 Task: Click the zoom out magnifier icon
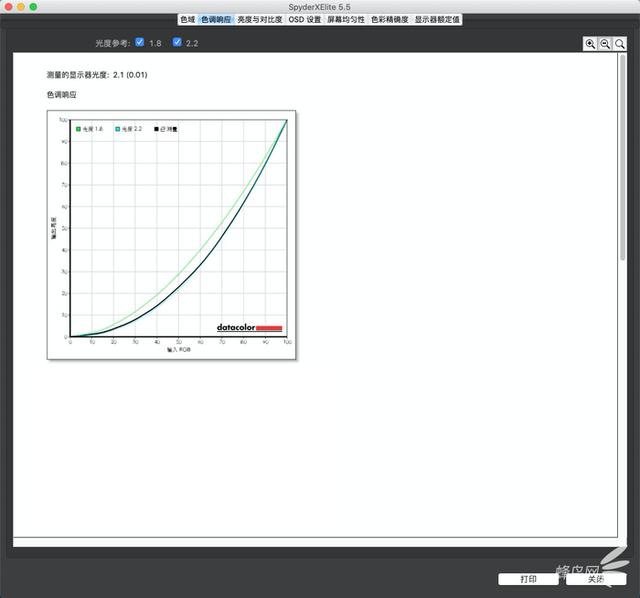[605, 44]
